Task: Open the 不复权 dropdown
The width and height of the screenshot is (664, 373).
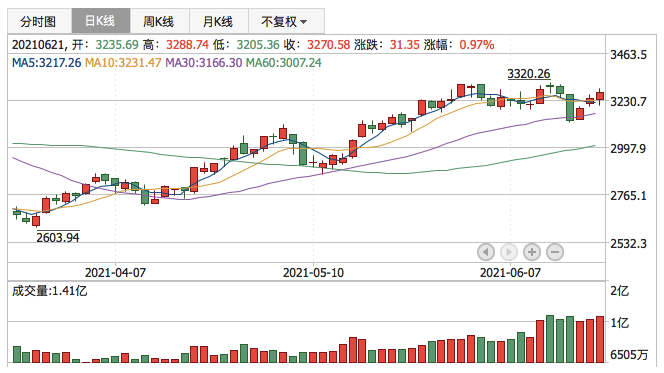Action: pyautogui.click(x=286, y=21)
